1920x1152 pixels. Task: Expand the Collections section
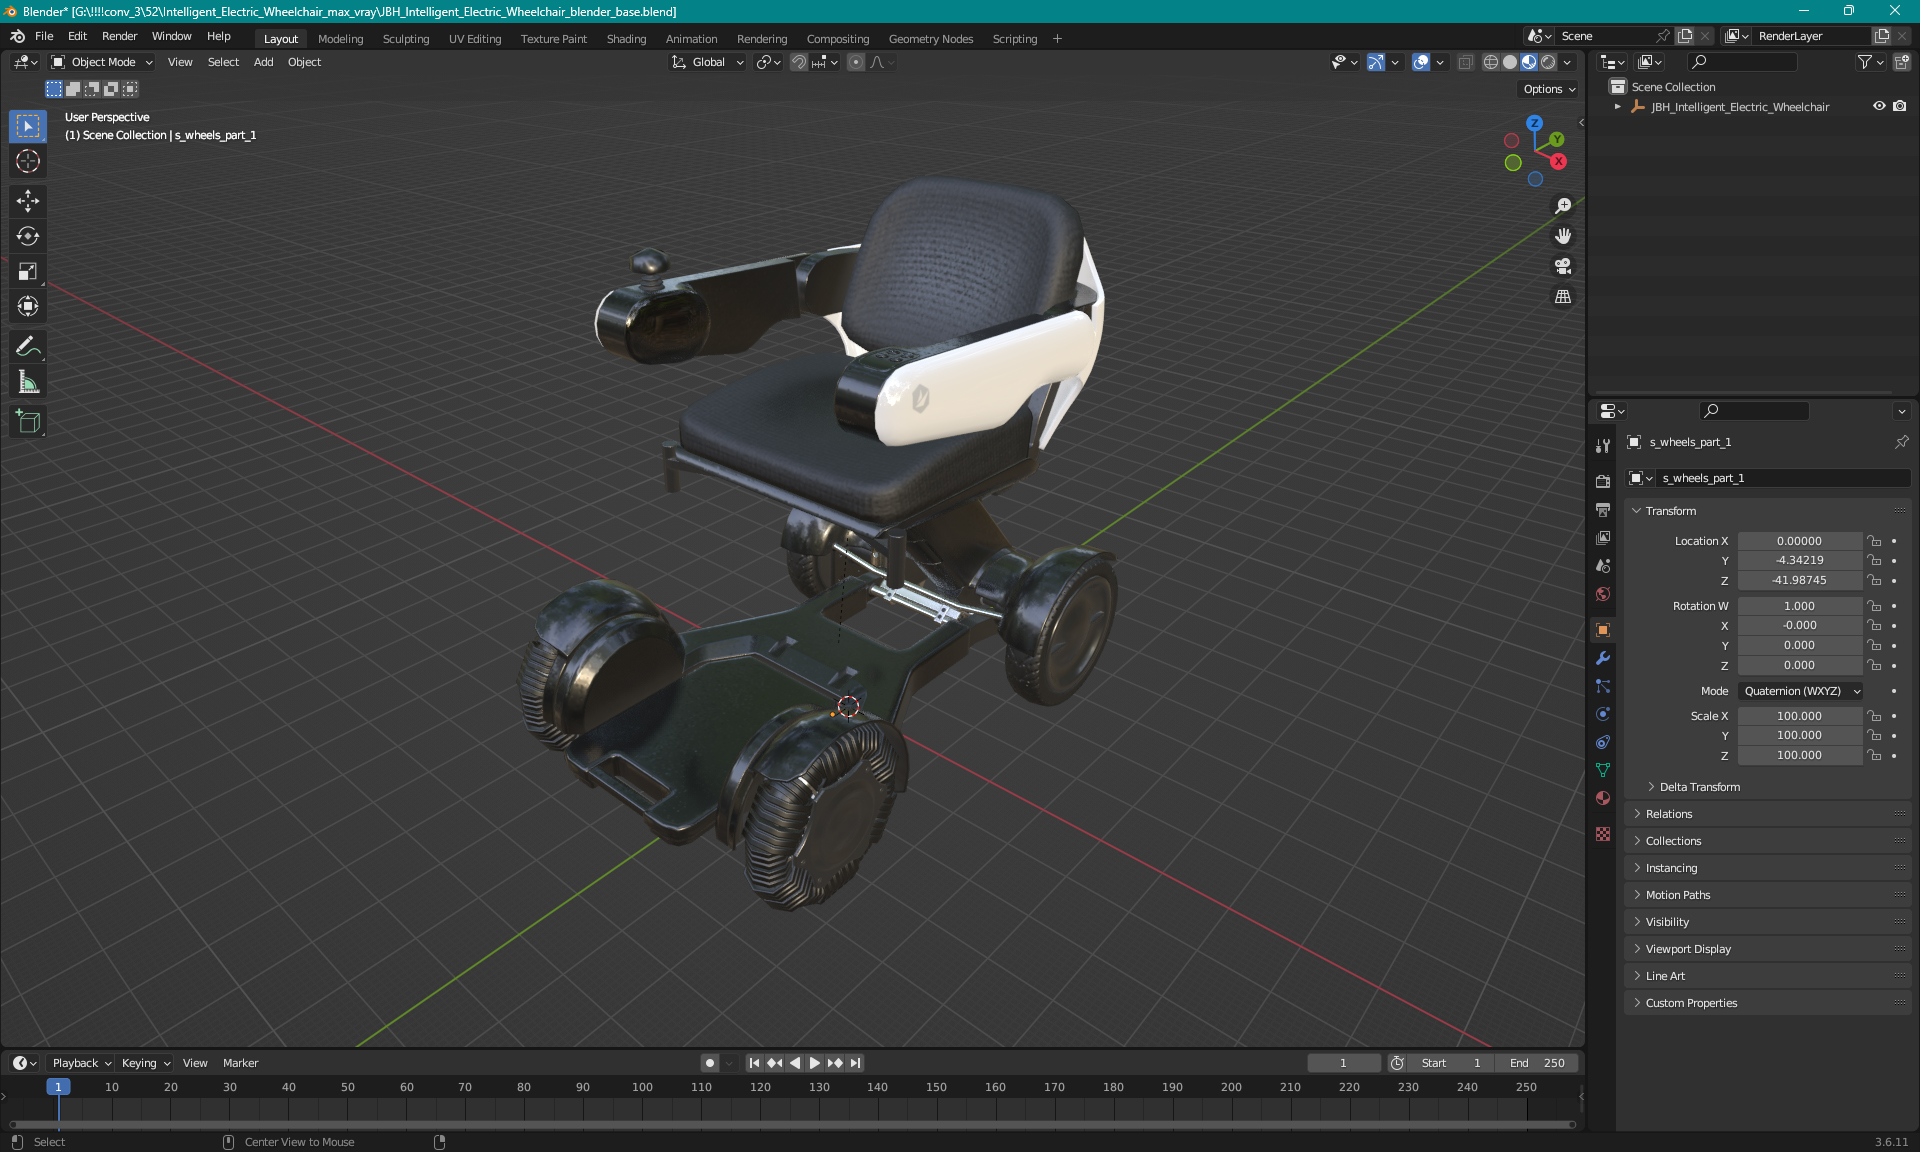click(1673, 841)
